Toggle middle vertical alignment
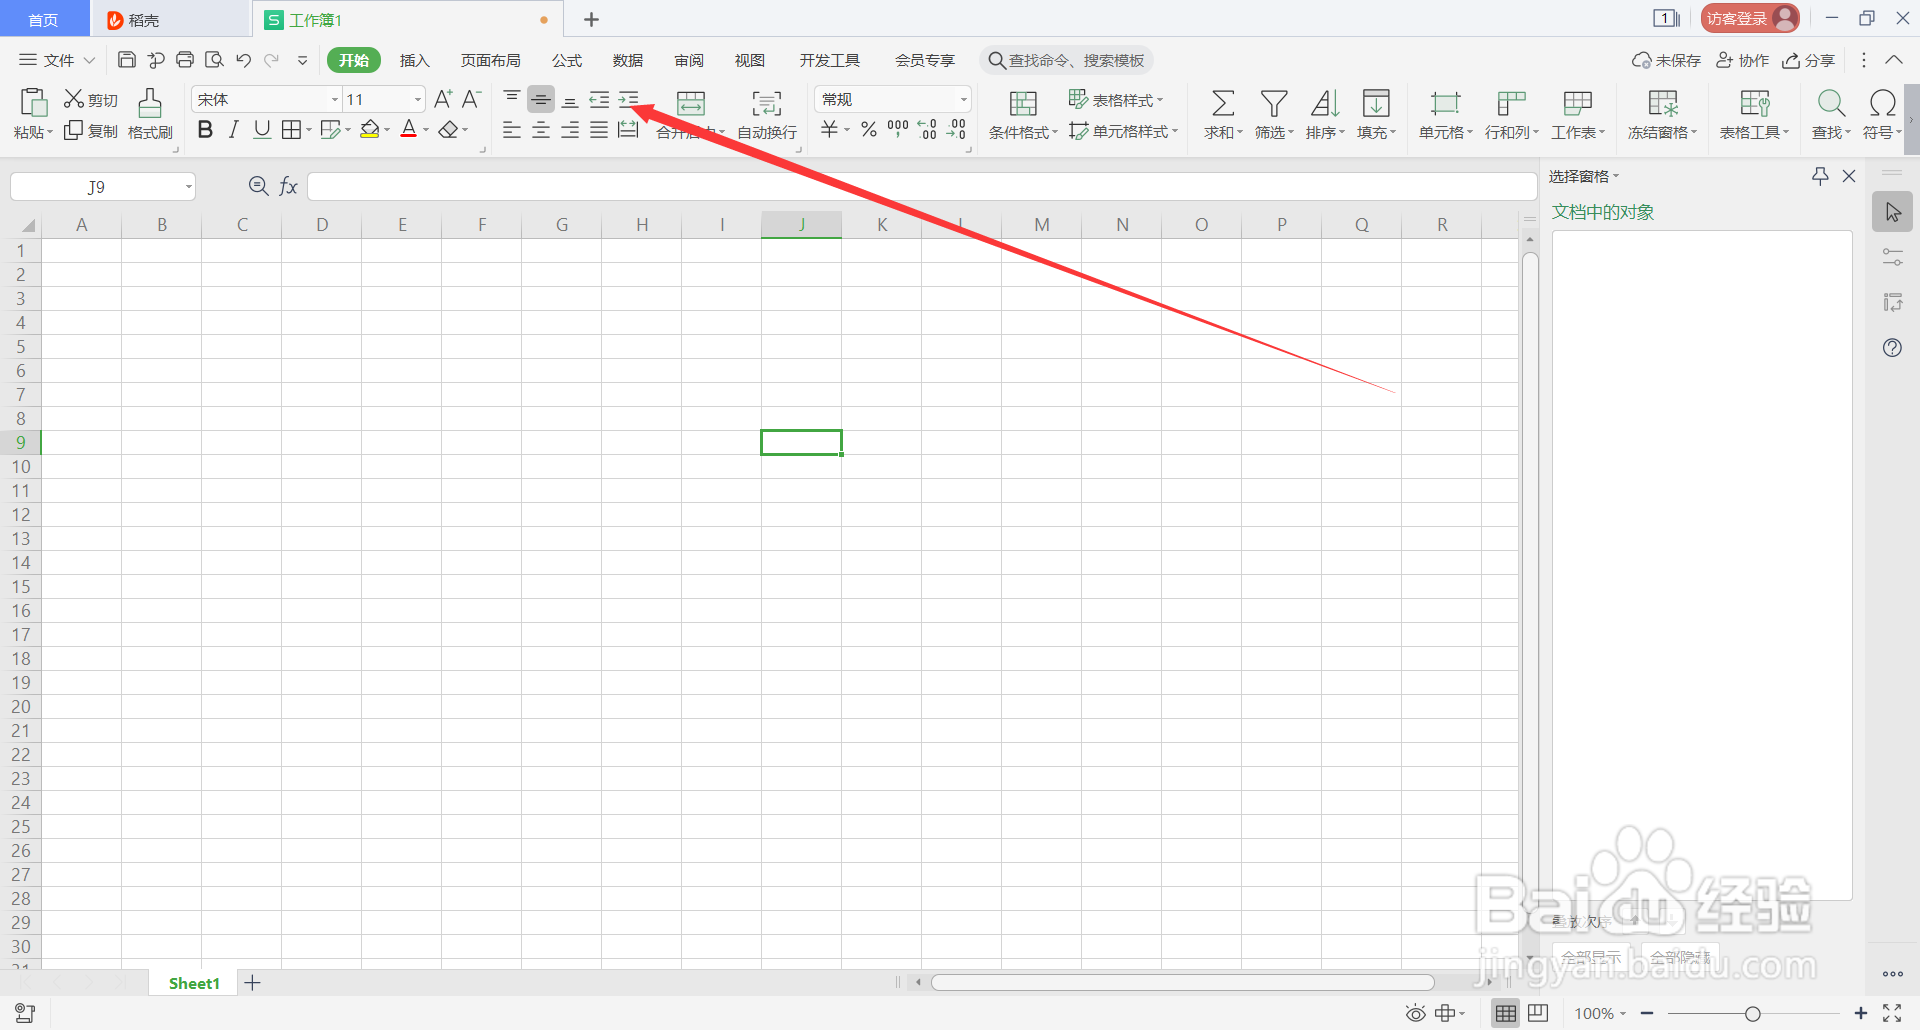 541,99
